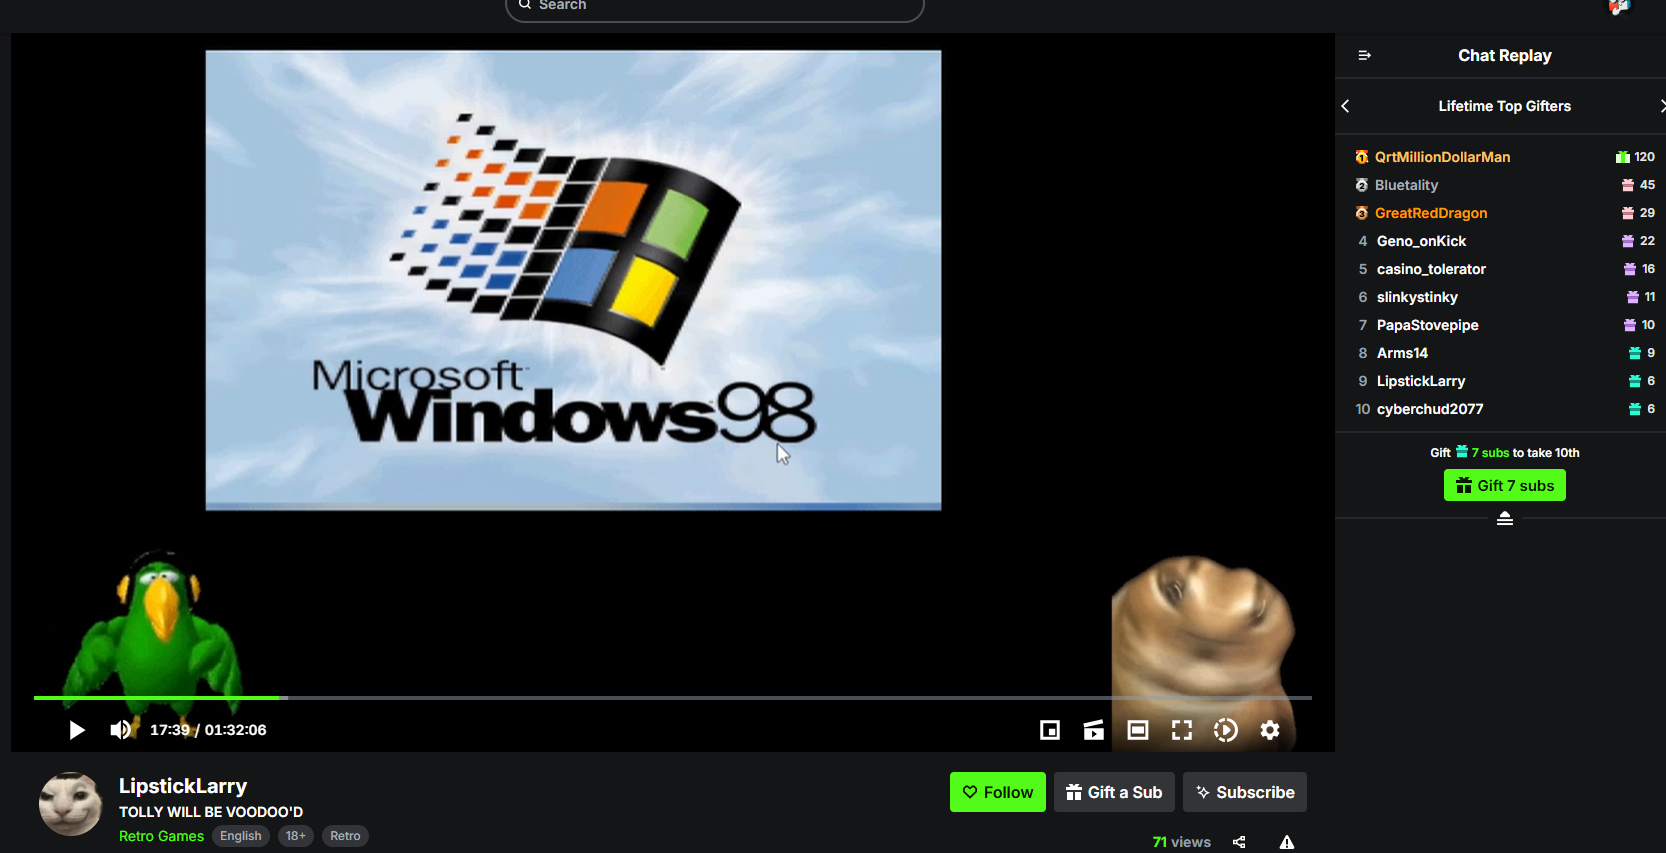
Task: Share the video via share icon
Action: (1239, 842)
